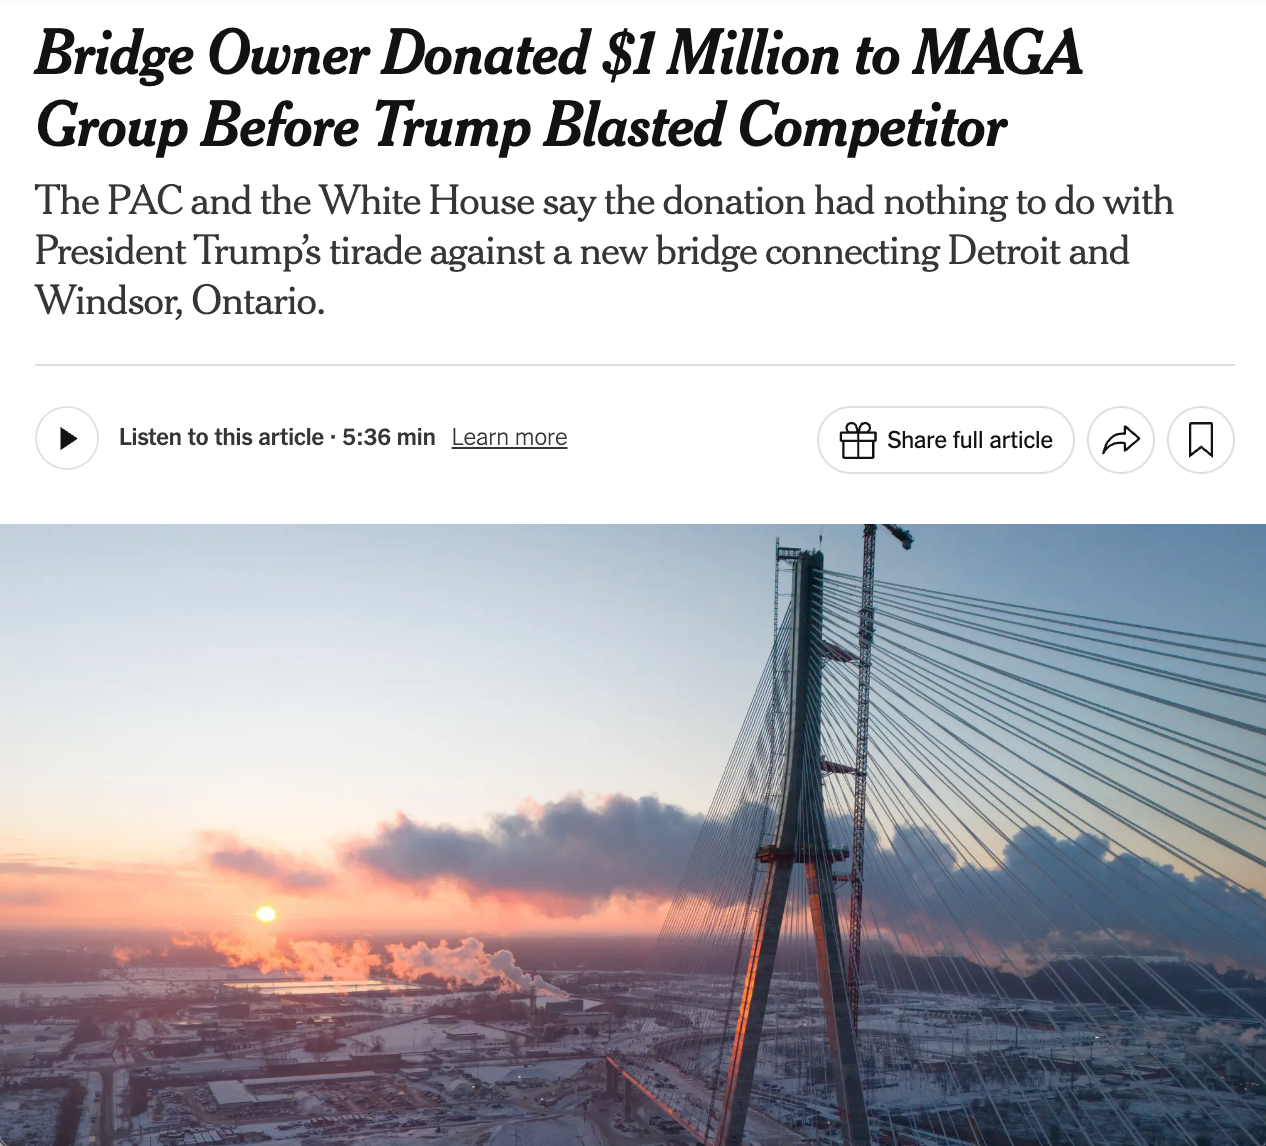This screenshot has height=1146, width=1266.
Task: Click the 5:36 min audio duration
Action: [389, 437]
